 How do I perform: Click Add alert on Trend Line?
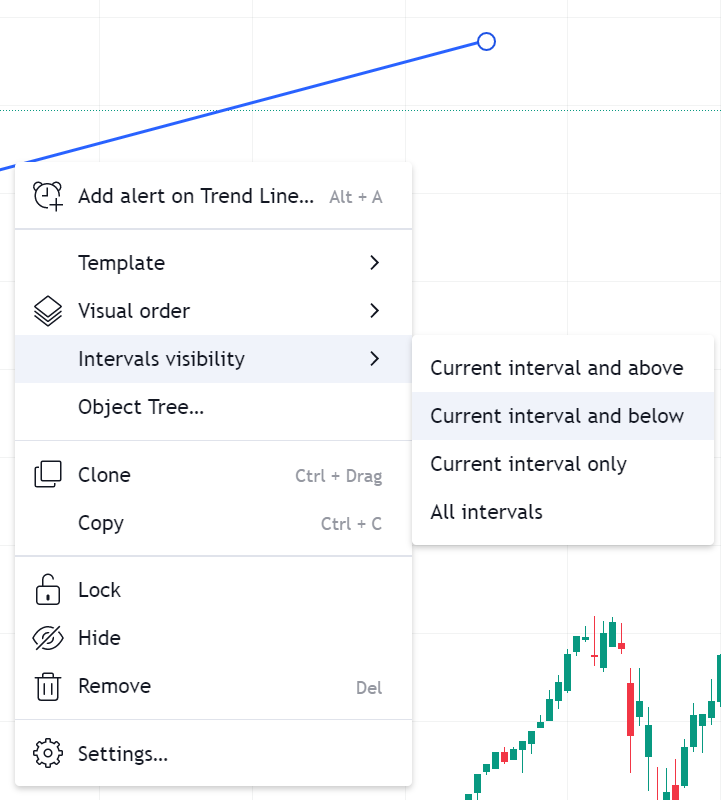196,196
